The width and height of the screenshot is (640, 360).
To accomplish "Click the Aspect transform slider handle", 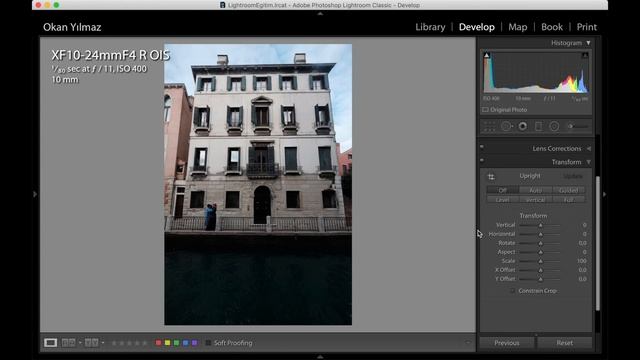I will [x=540, y=252].
